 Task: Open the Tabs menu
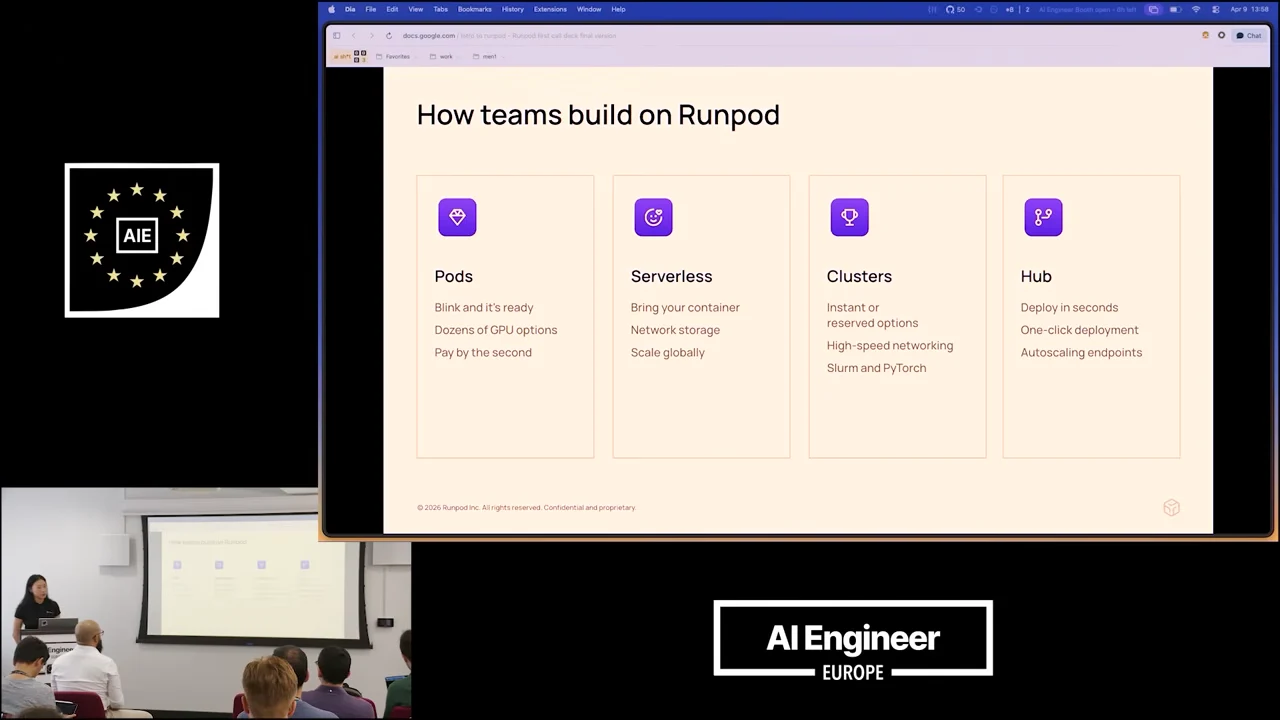click(x=440, y=9)
